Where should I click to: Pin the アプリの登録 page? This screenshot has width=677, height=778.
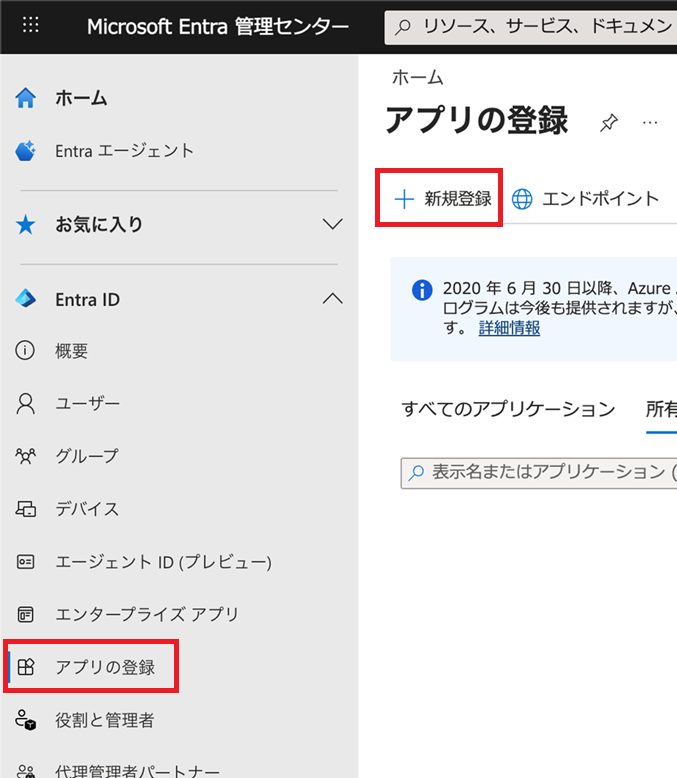608,123
